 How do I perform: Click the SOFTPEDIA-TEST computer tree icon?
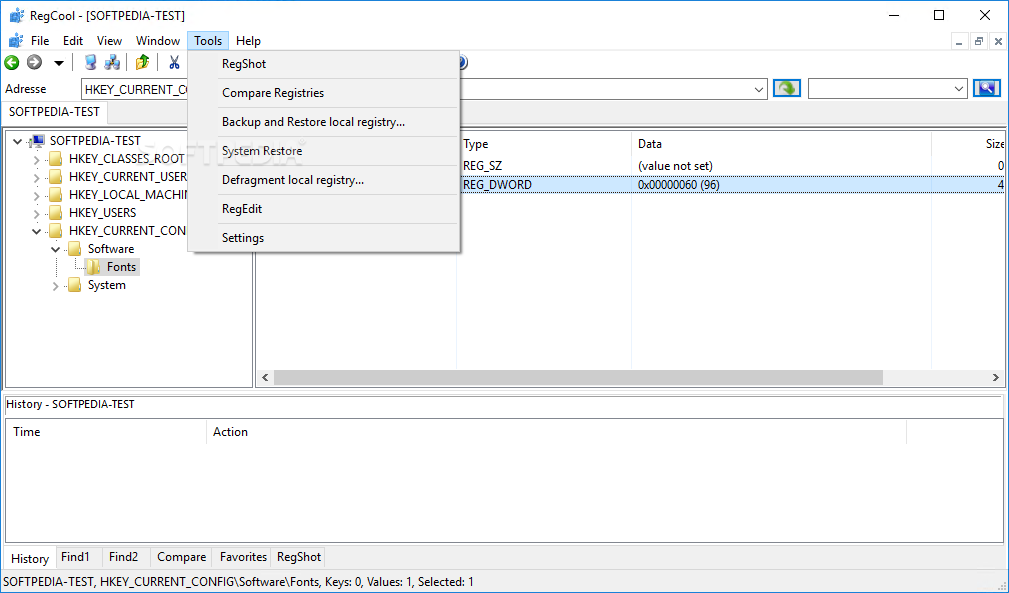tap(37, 141)
